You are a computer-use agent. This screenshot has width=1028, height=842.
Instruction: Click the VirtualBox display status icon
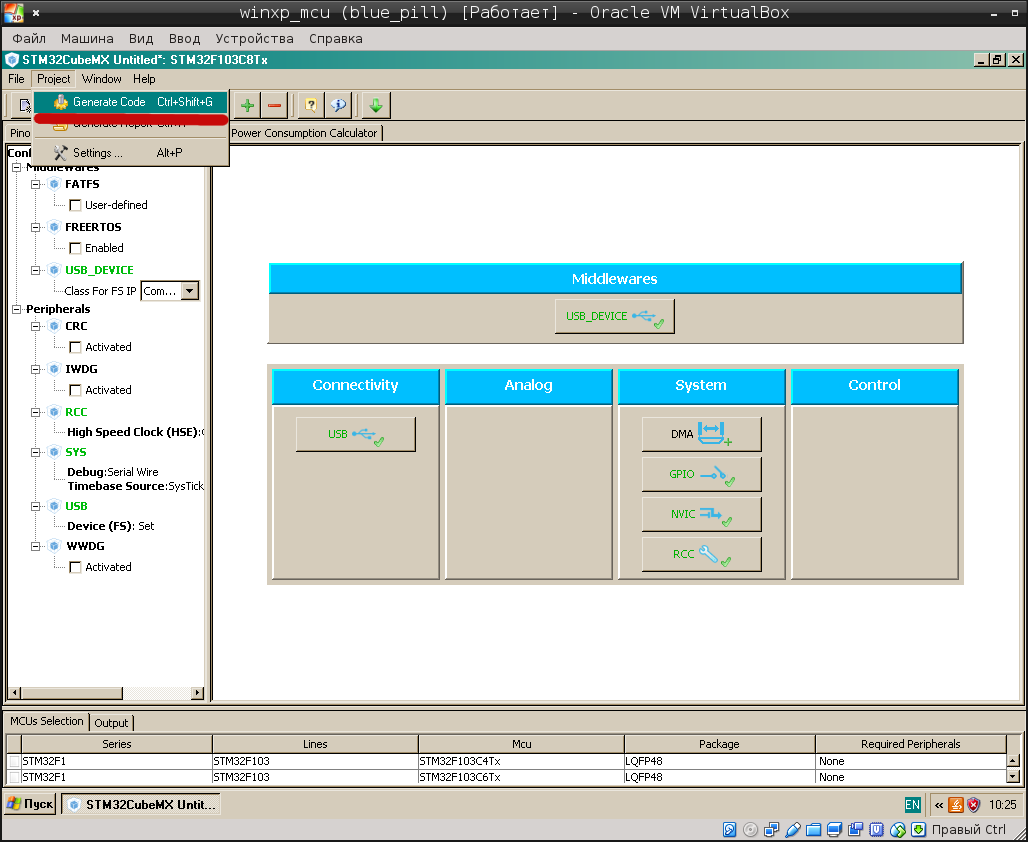coord(834,830)
